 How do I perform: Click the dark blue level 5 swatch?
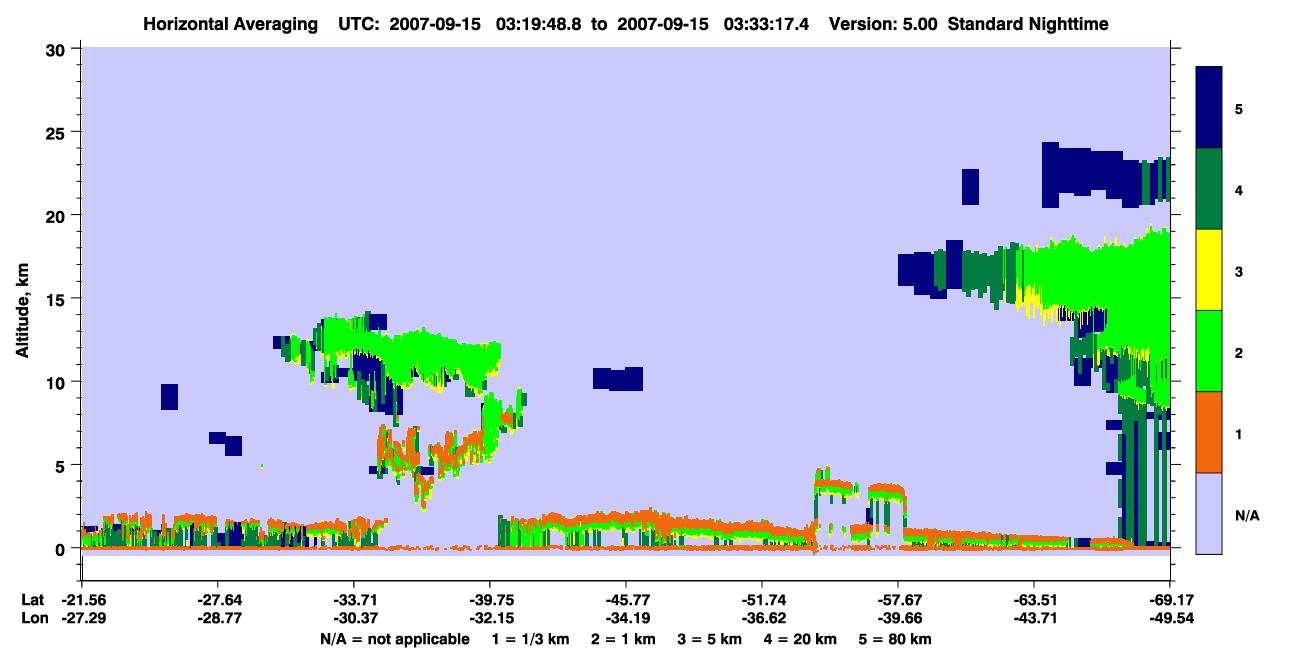click(x=1209, y=108)
